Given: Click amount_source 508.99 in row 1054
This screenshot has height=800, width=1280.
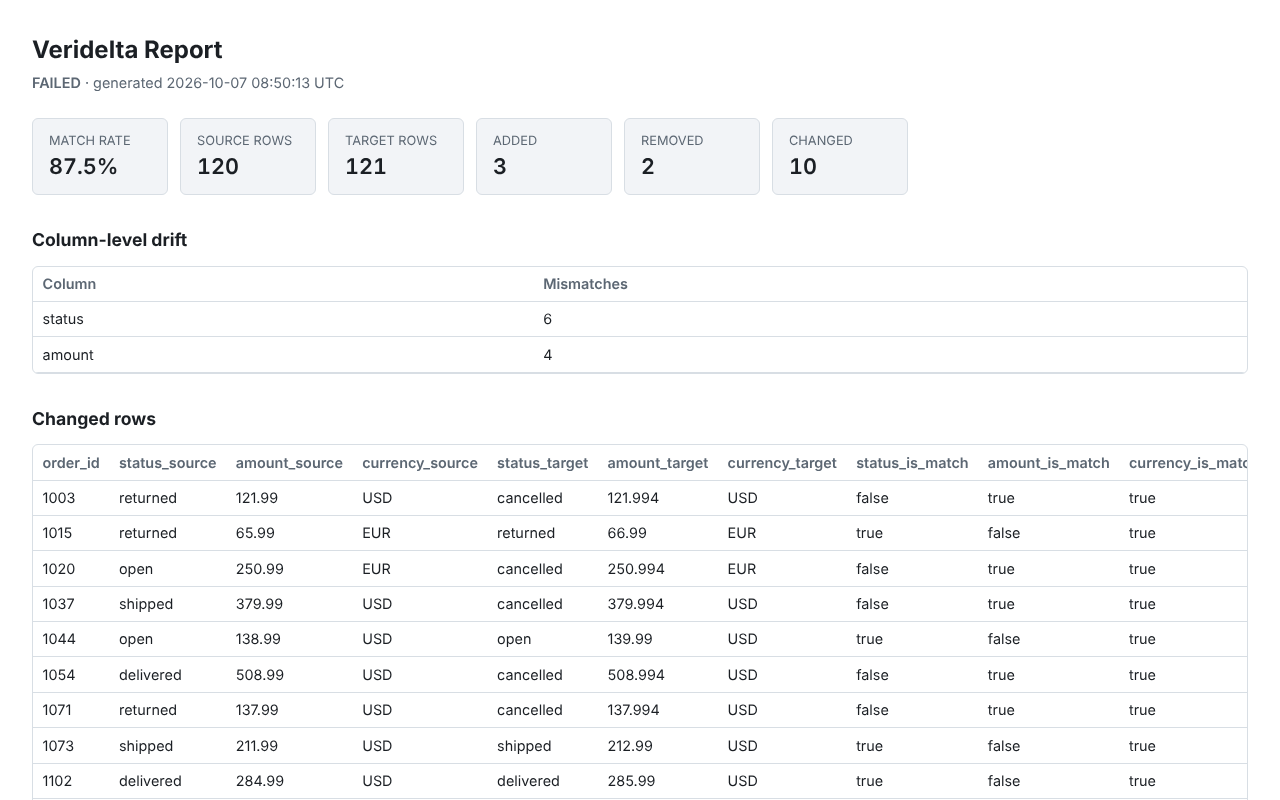Looking at the screenshot, I should [260, 675].
